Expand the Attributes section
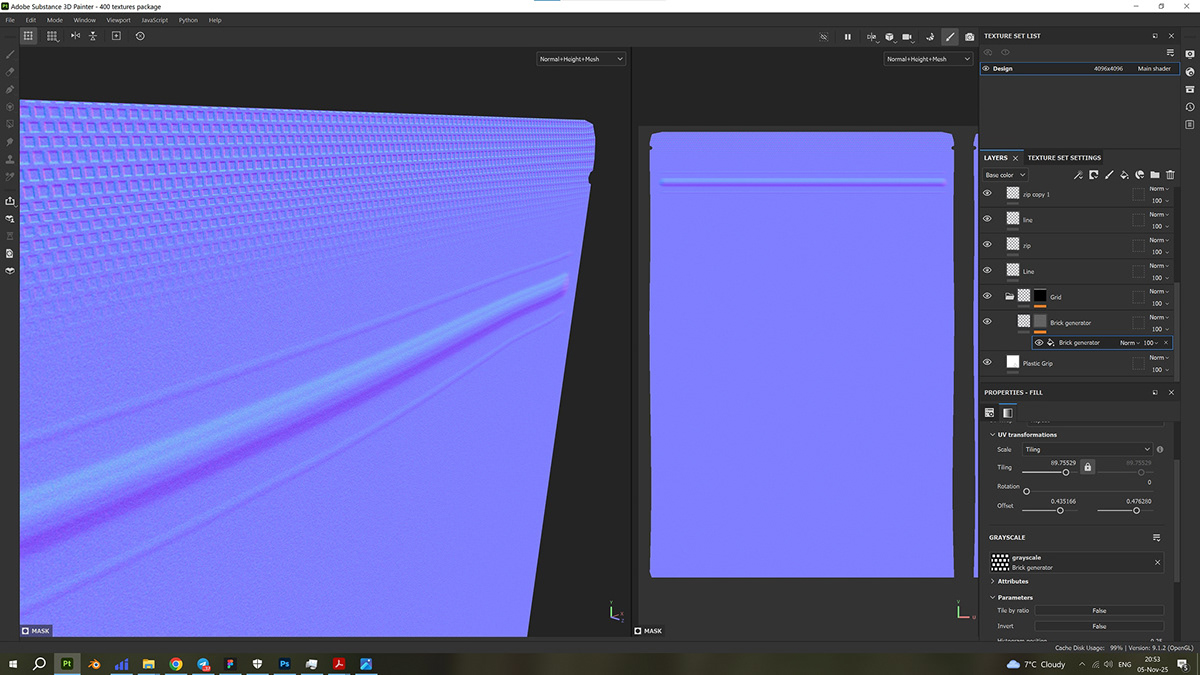The height and width of the screenshot is (675, 1200). [1012, 581]
